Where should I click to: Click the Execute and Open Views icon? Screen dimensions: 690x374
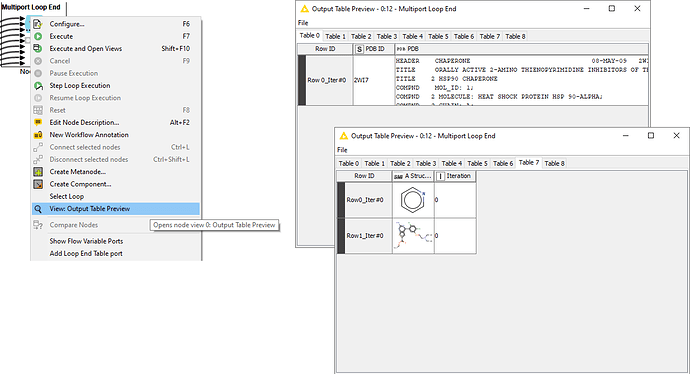click(38, 48)
